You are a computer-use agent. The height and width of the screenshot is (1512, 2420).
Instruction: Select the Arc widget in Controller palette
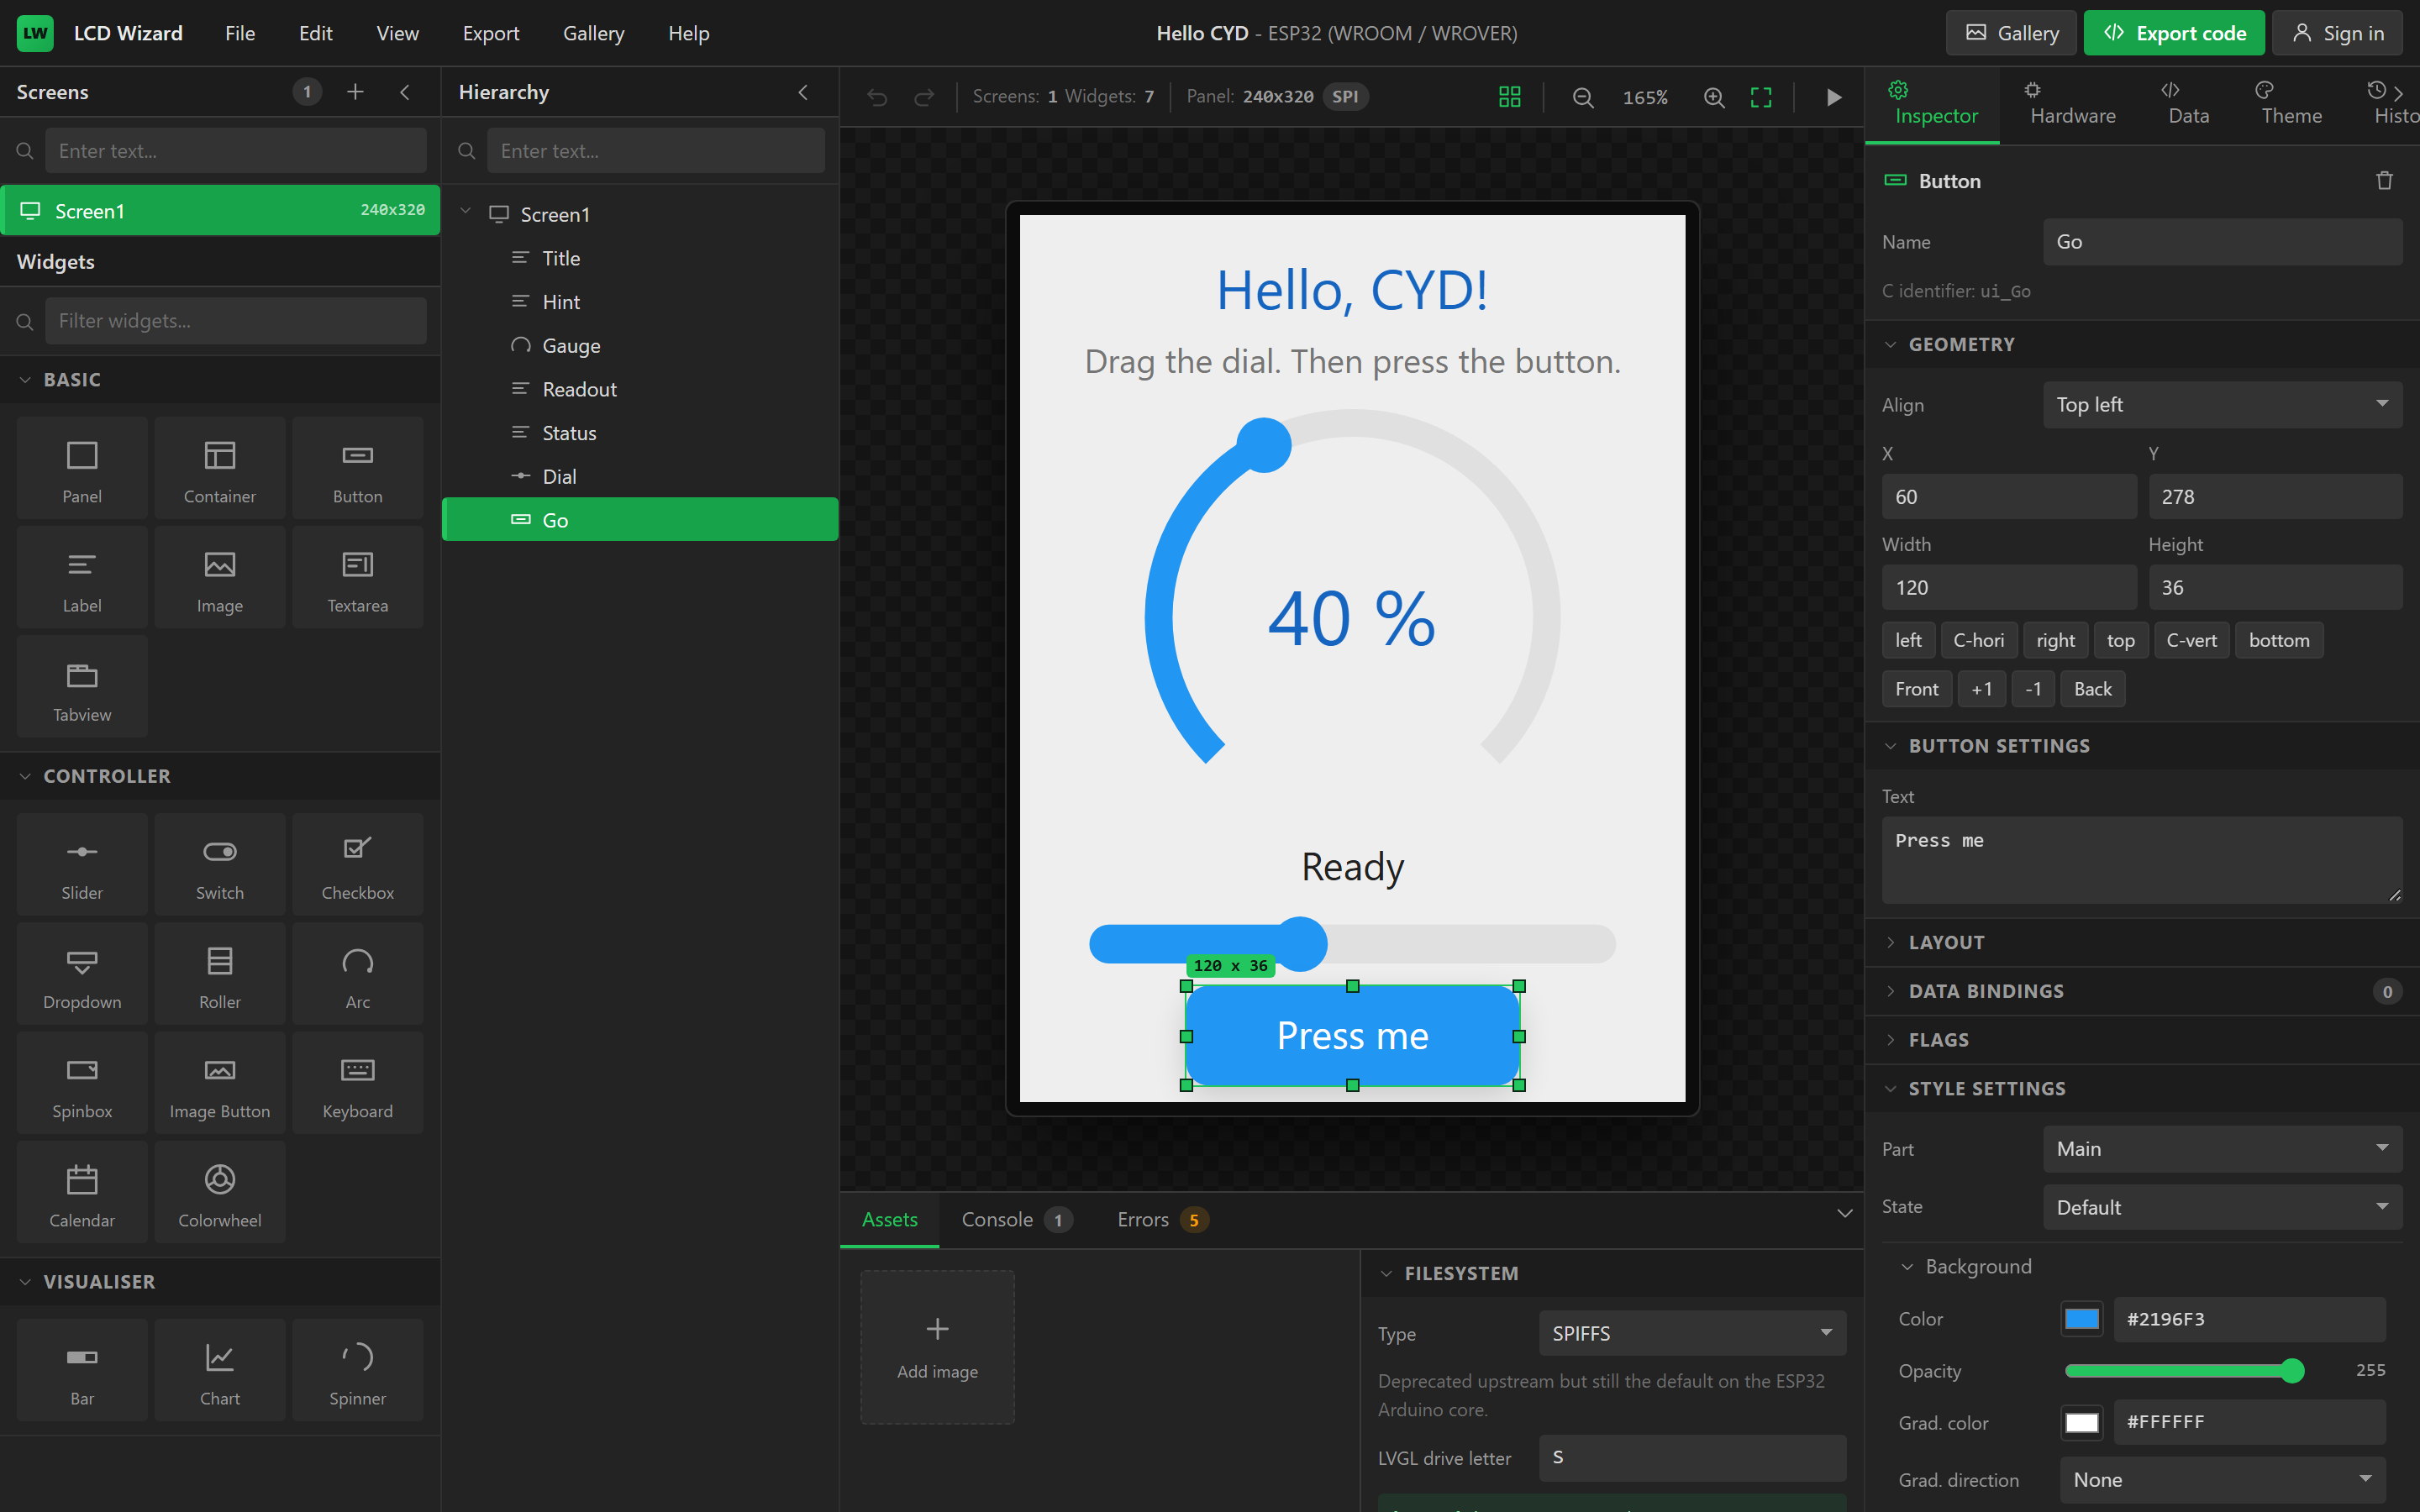point(357,973)
